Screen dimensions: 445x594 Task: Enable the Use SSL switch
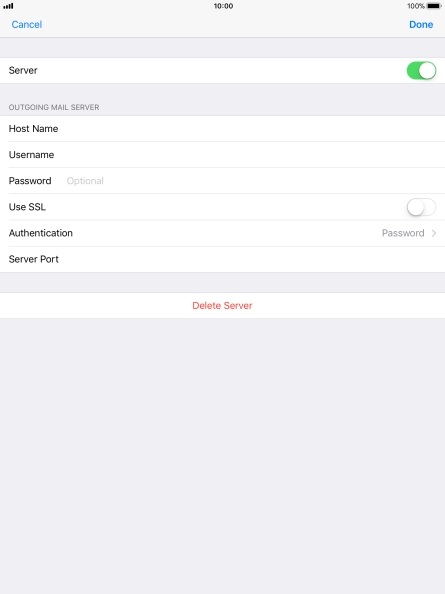tap(421, 207)
